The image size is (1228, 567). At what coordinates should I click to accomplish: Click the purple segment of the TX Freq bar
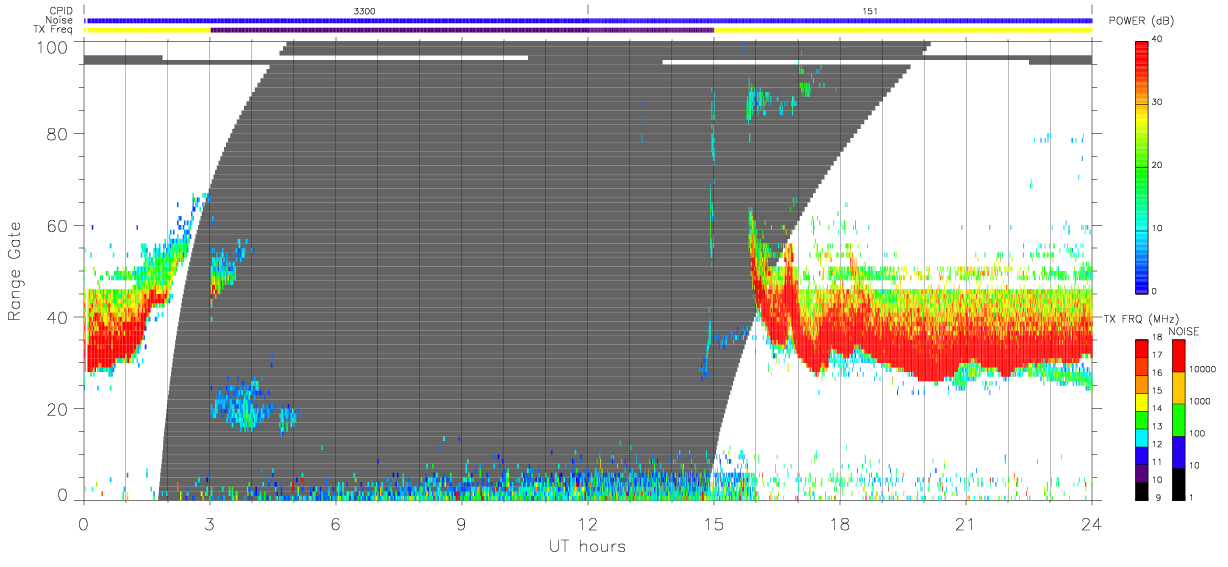pos(462,30)
